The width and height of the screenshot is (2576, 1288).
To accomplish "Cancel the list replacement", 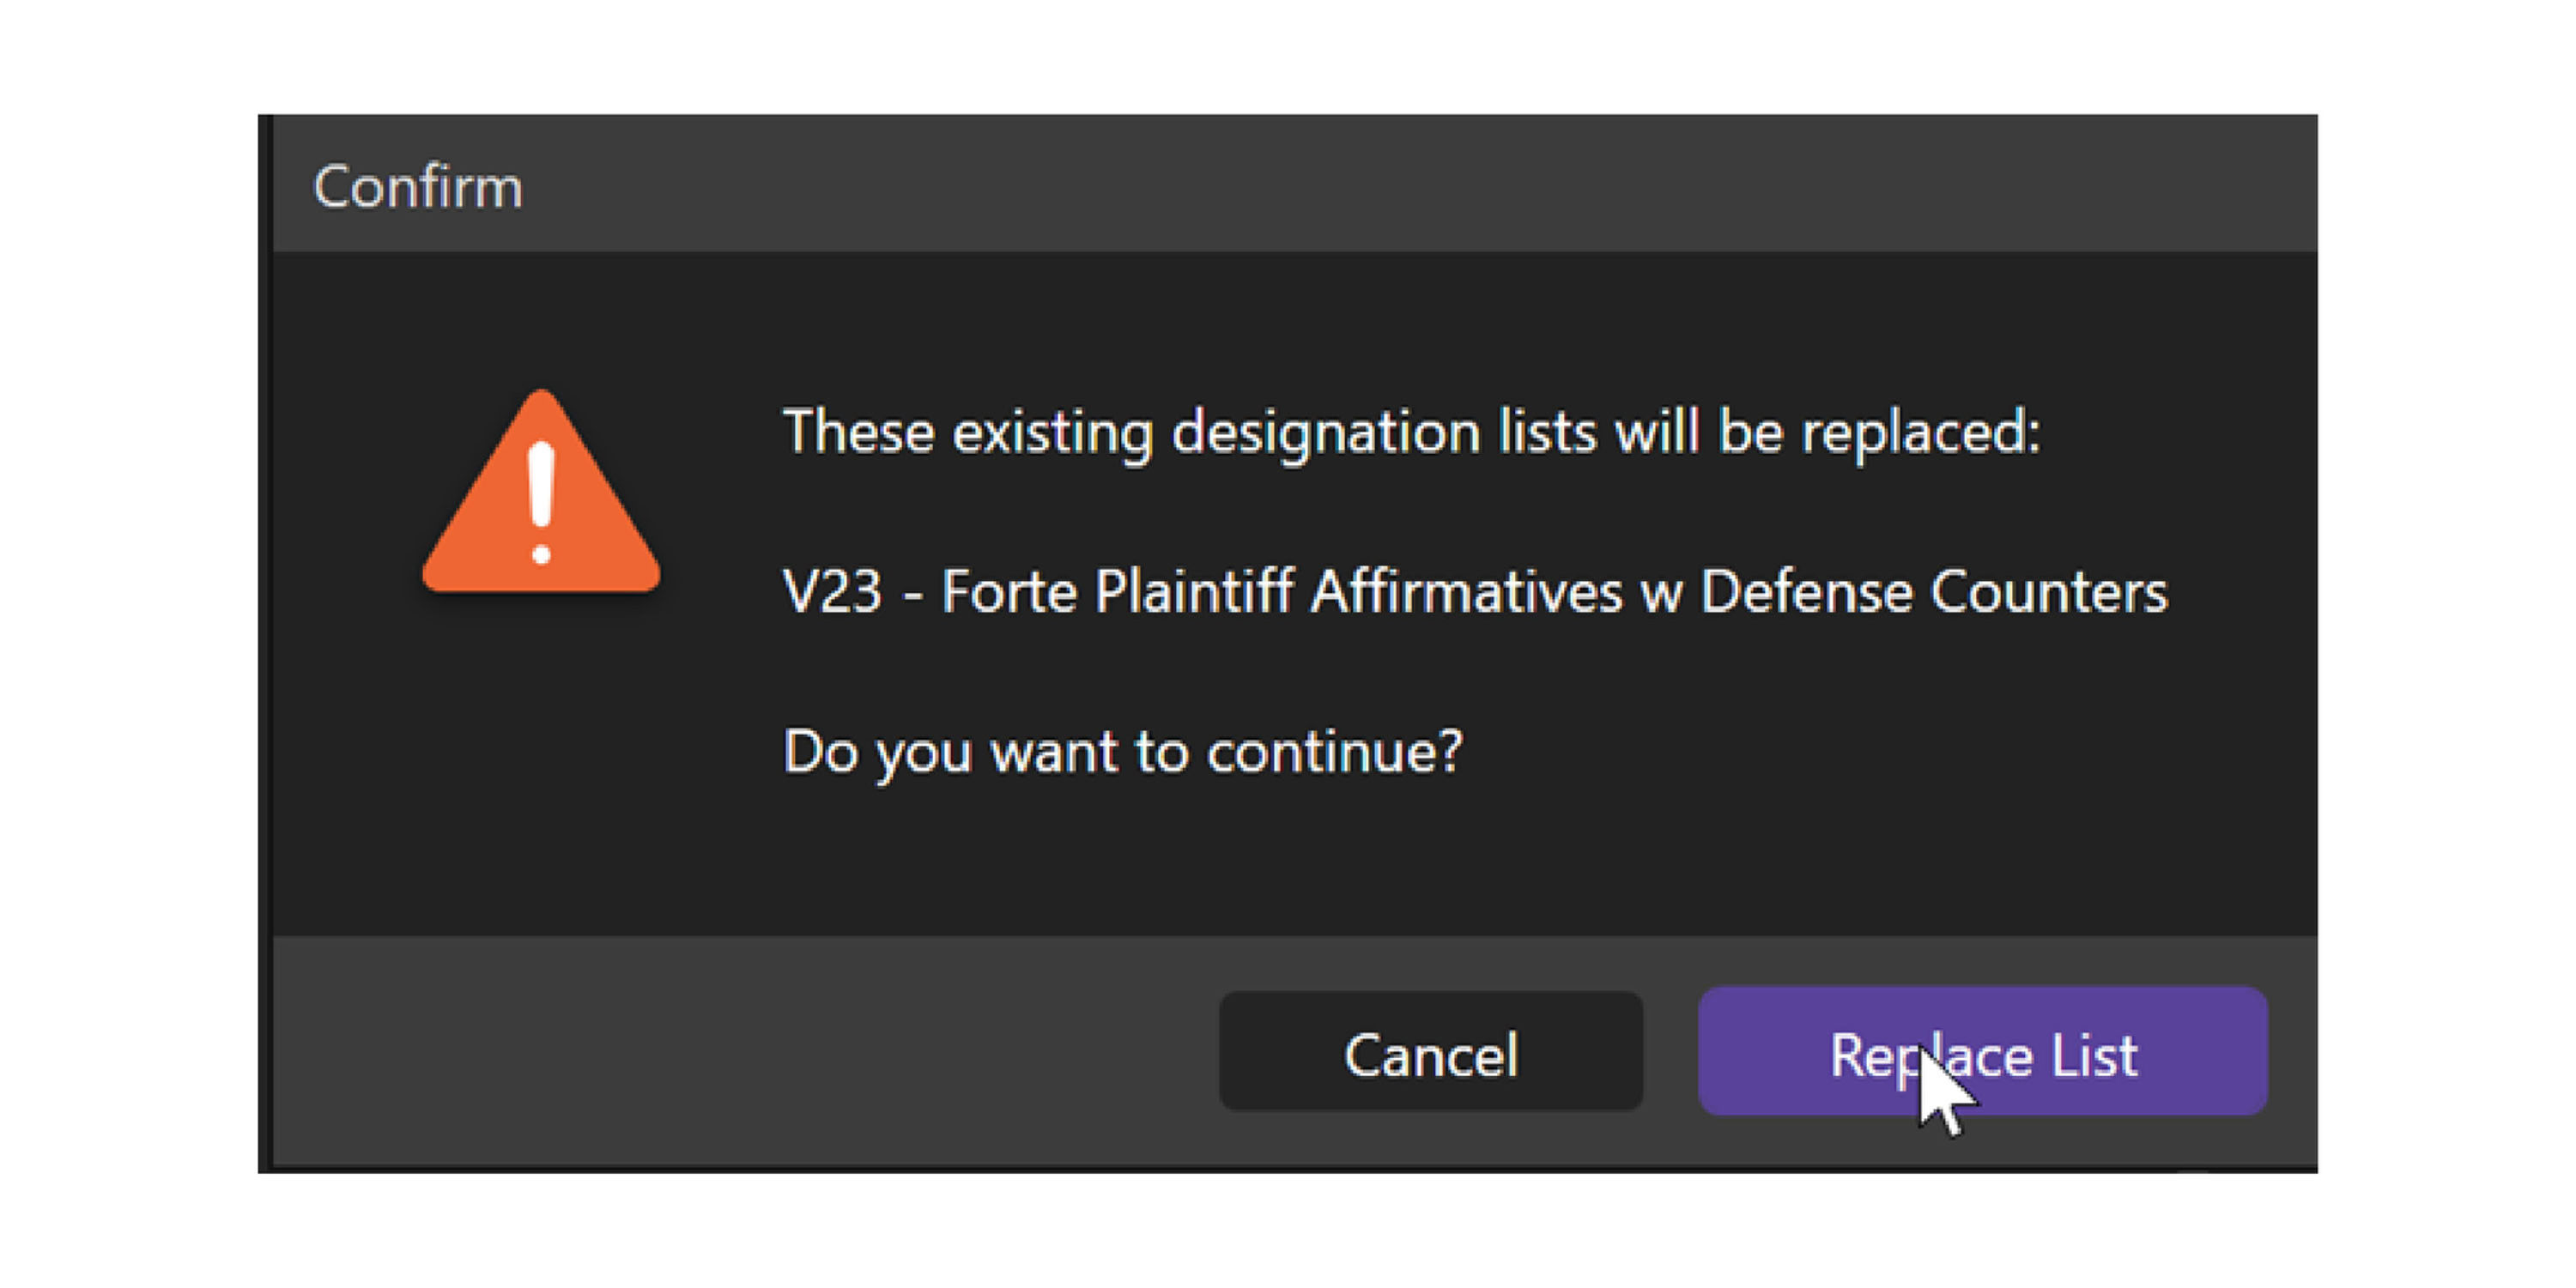I will click(1430, 1054).
